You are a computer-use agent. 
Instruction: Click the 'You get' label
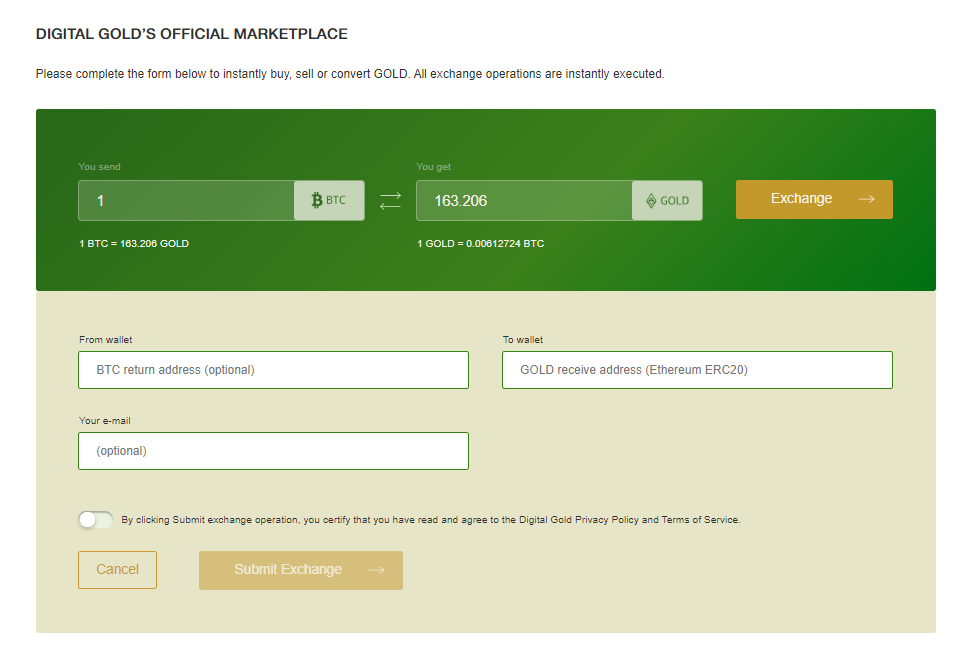point(434,166)
